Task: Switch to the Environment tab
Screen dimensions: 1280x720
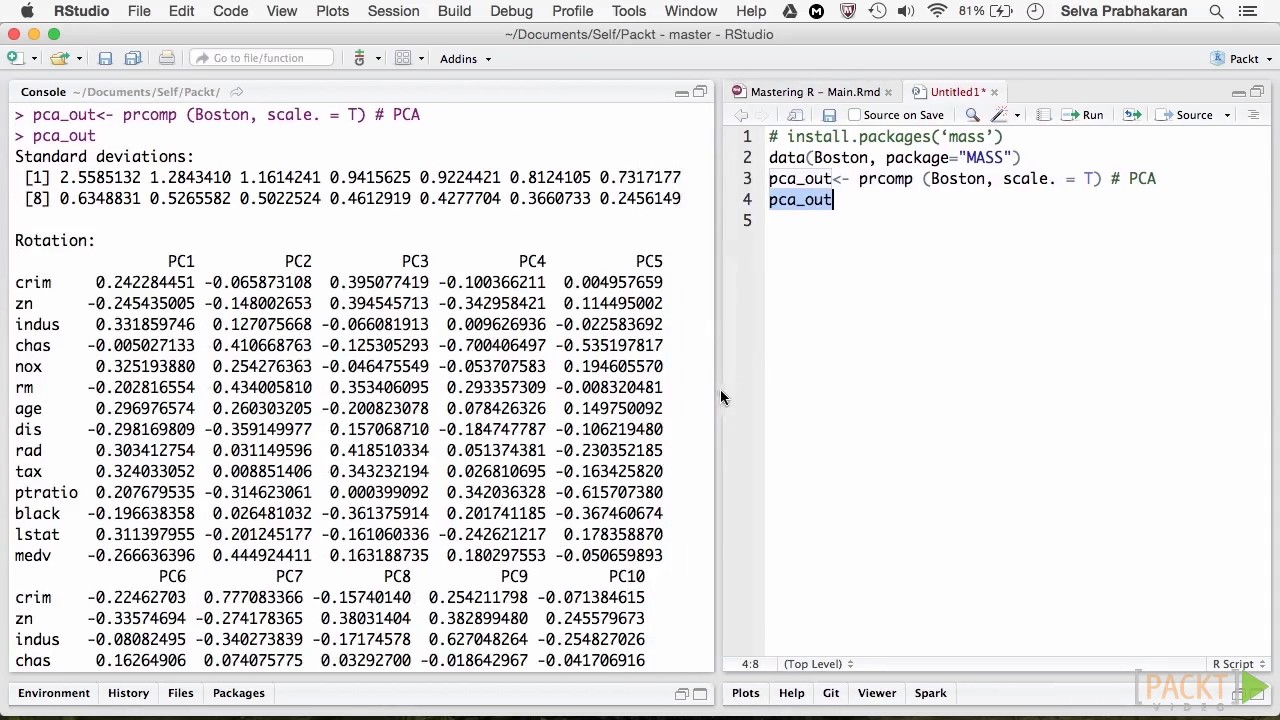Action: 54,693
